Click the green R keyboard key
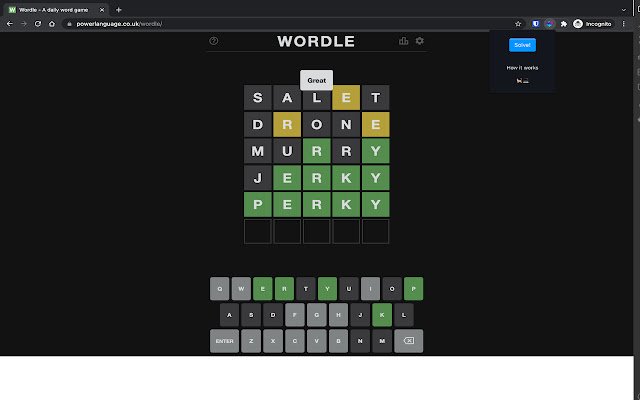640x400 pixels. pos(284,289)
